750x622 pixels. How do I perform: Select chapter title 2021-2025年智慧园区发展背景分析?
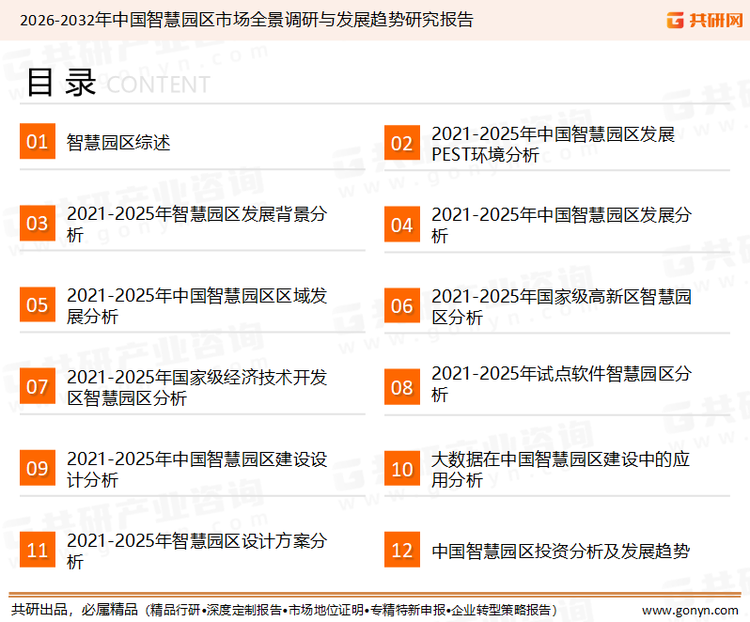coord(197,224)
